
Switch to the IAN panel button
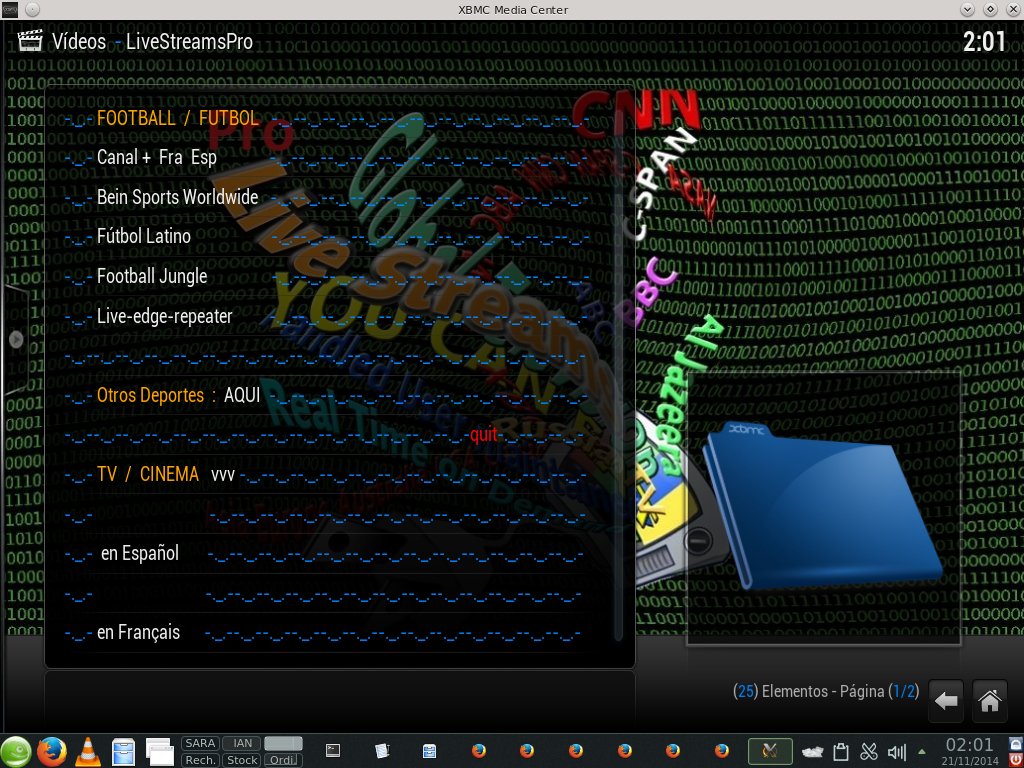tap(242, 743)
